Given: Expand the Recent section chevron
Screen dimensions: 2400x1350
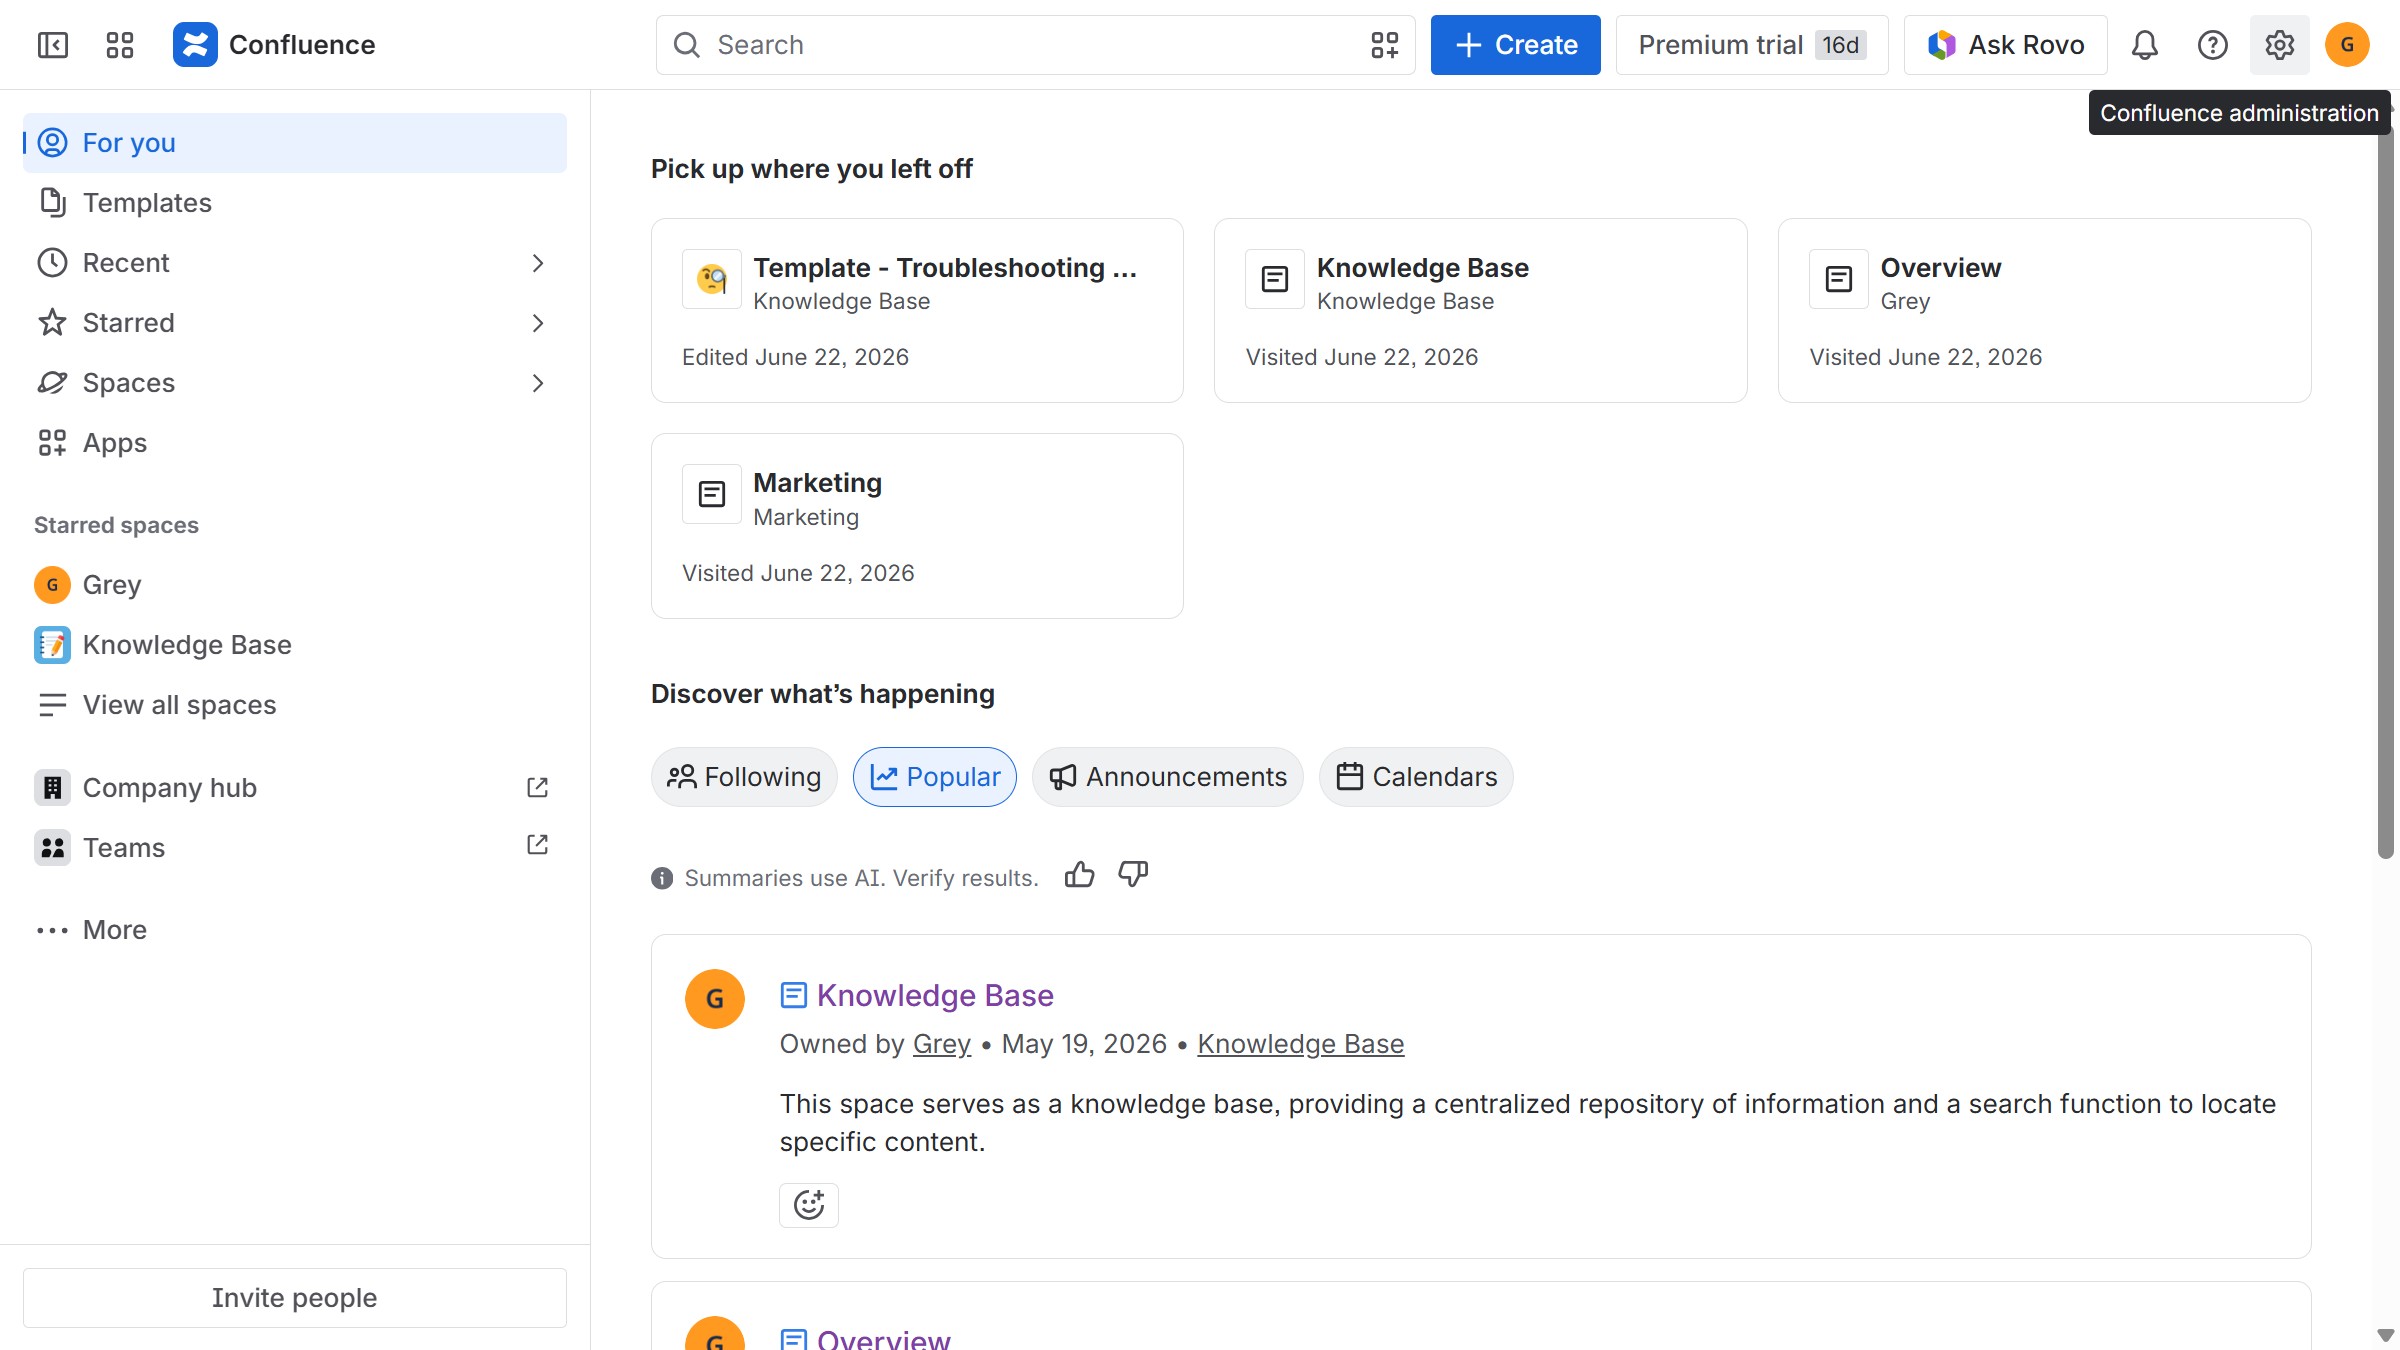Looking at the screenshot, I should (x=537, y=263).
